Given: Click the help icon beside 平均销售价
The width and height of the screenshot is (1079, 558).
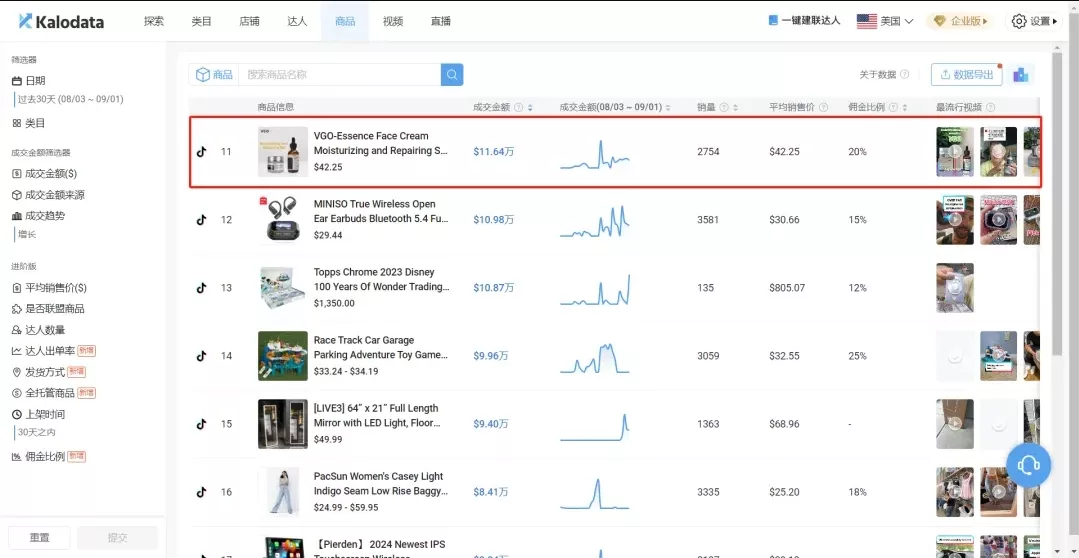Looking at the screenshot, I should (x=823, y=107).
